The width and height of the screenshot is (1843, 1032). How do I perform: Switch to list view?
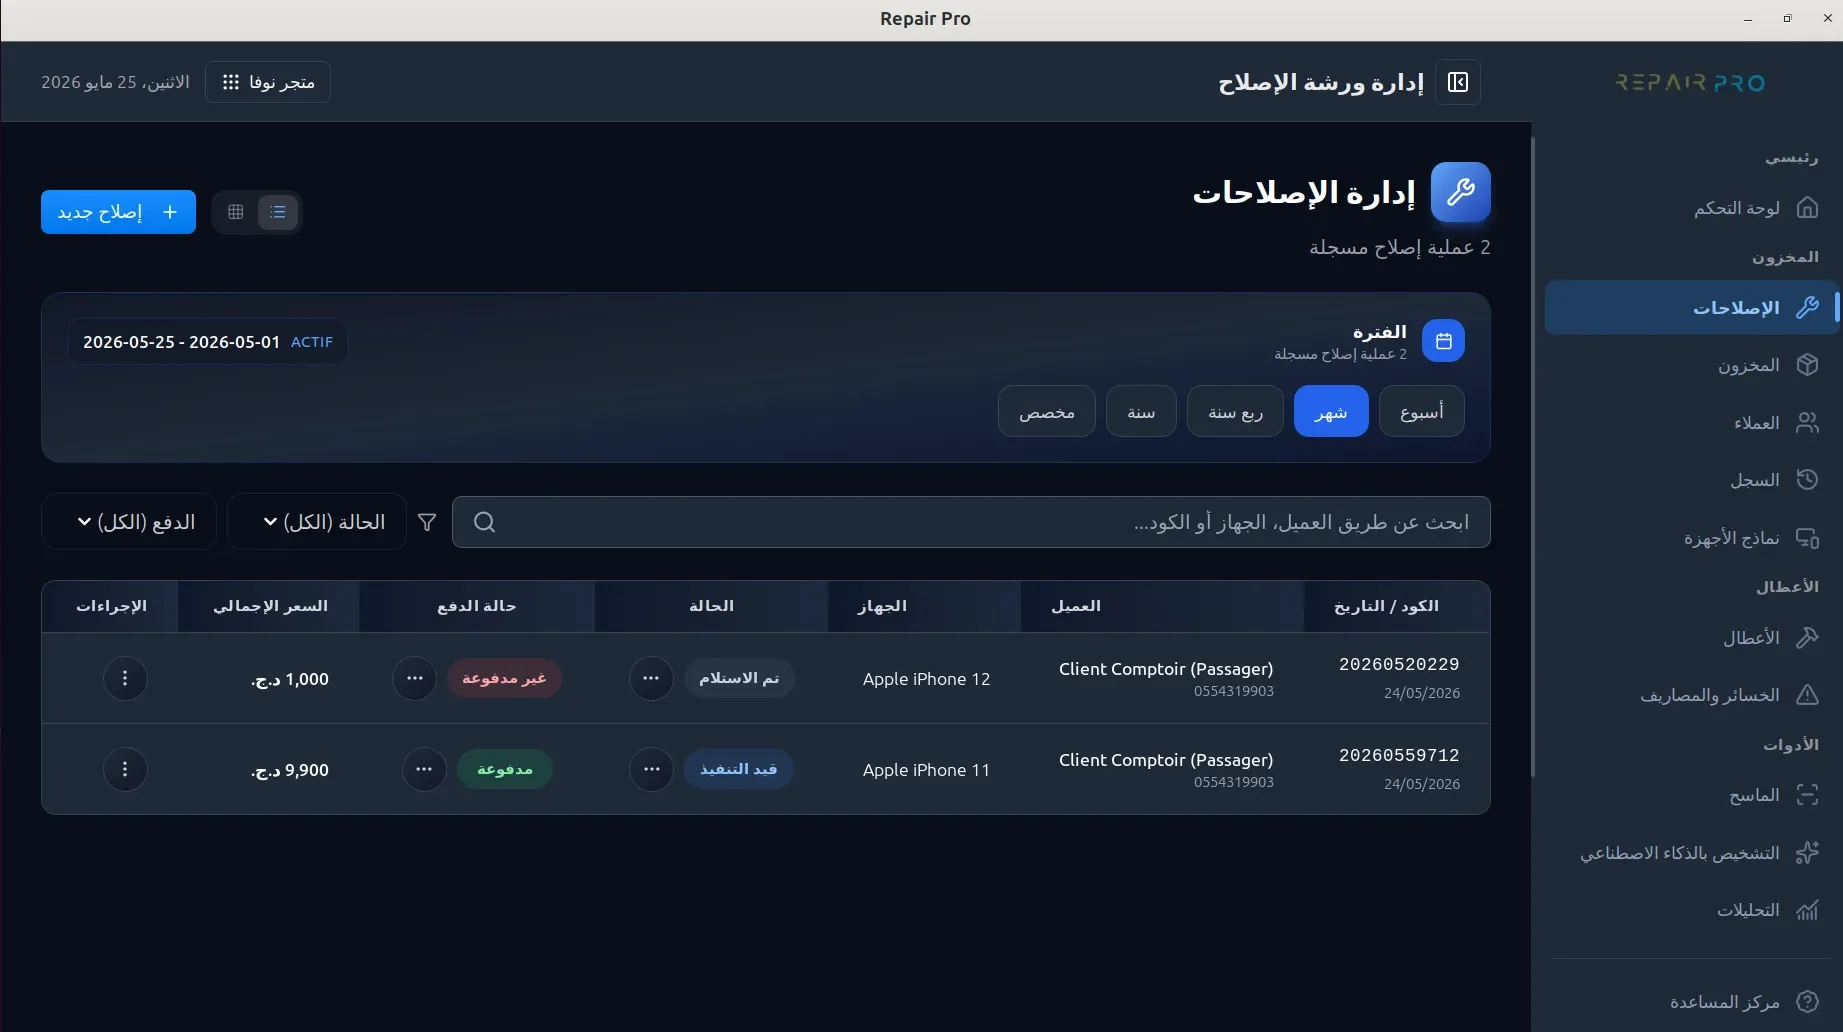tap(278, 212)
